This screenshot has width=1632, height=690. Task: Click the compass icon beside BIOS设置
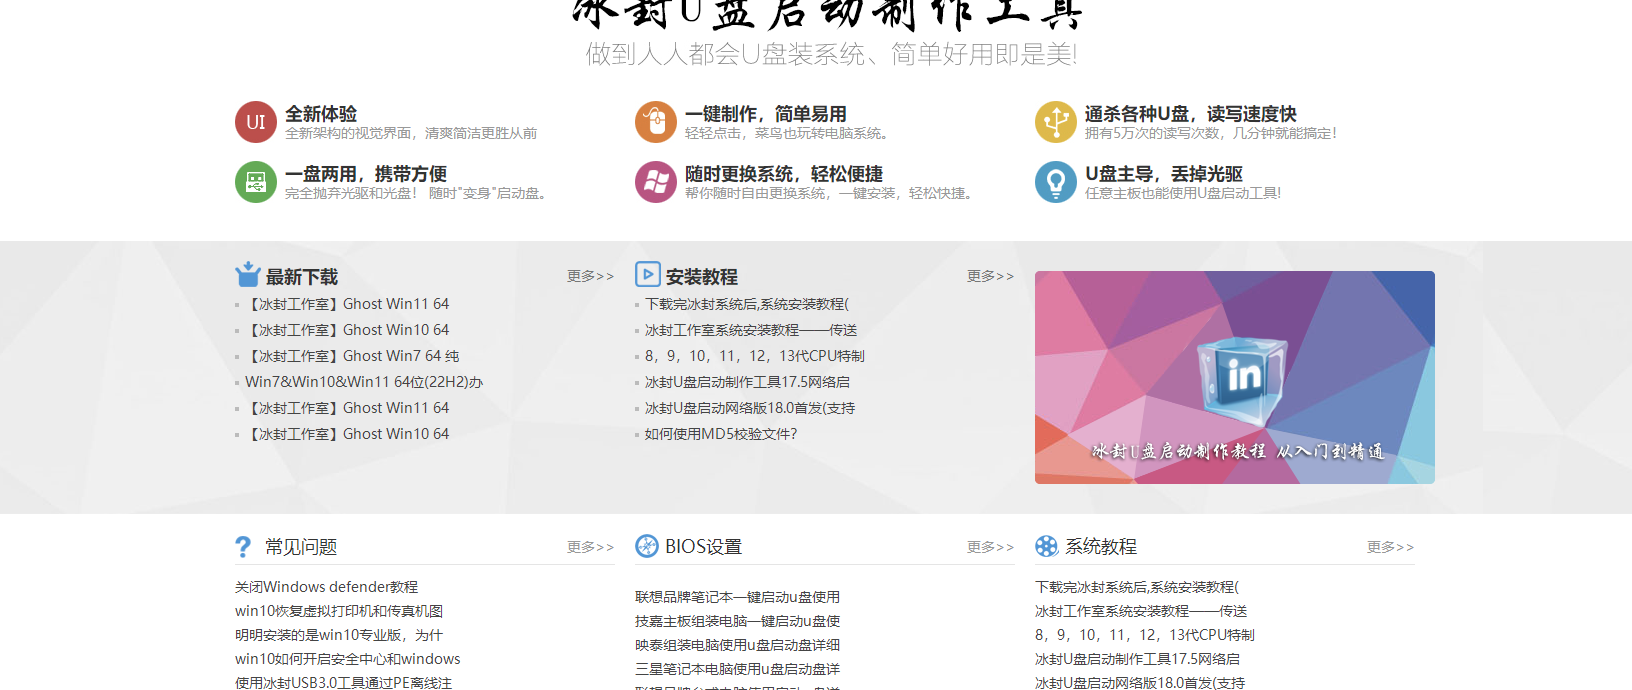tap(647, 546)
